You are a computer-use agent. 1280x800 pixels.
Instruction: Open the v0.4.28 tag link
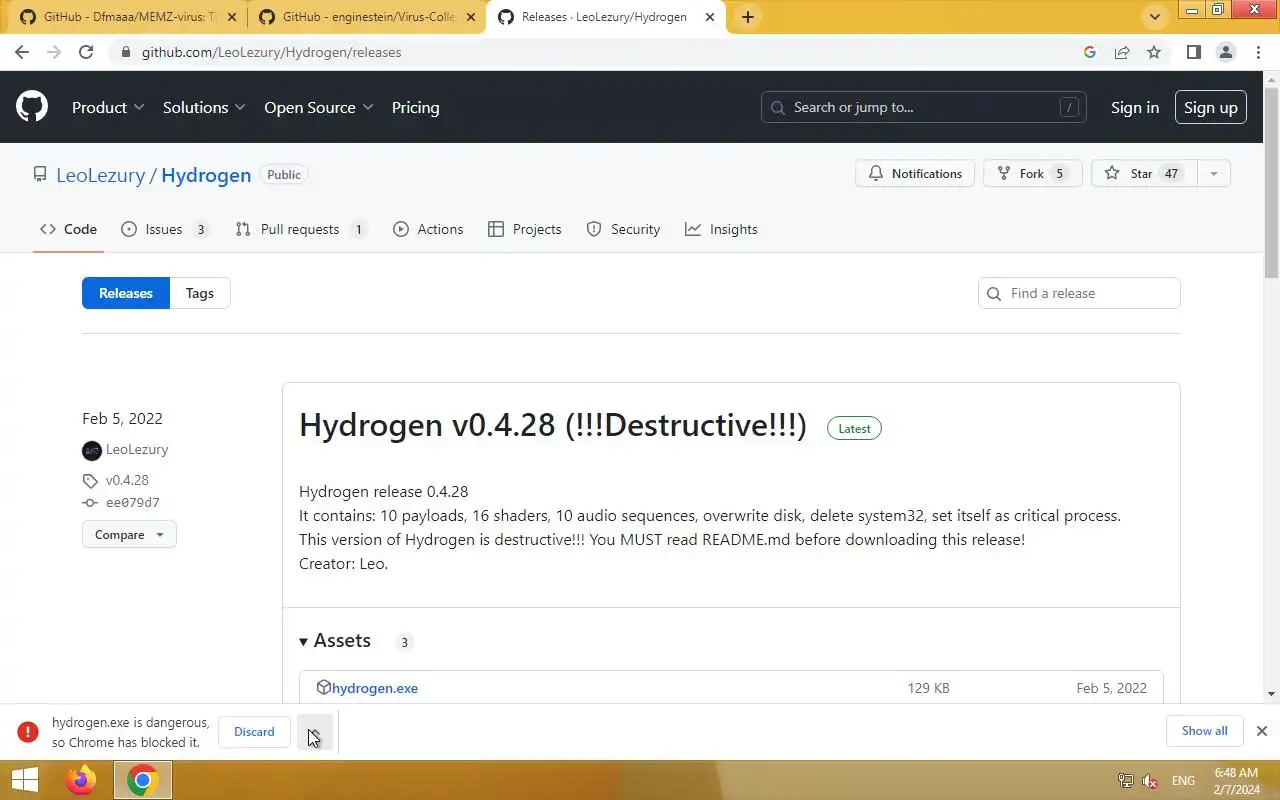pyautogui.click(x=127, y=480)
